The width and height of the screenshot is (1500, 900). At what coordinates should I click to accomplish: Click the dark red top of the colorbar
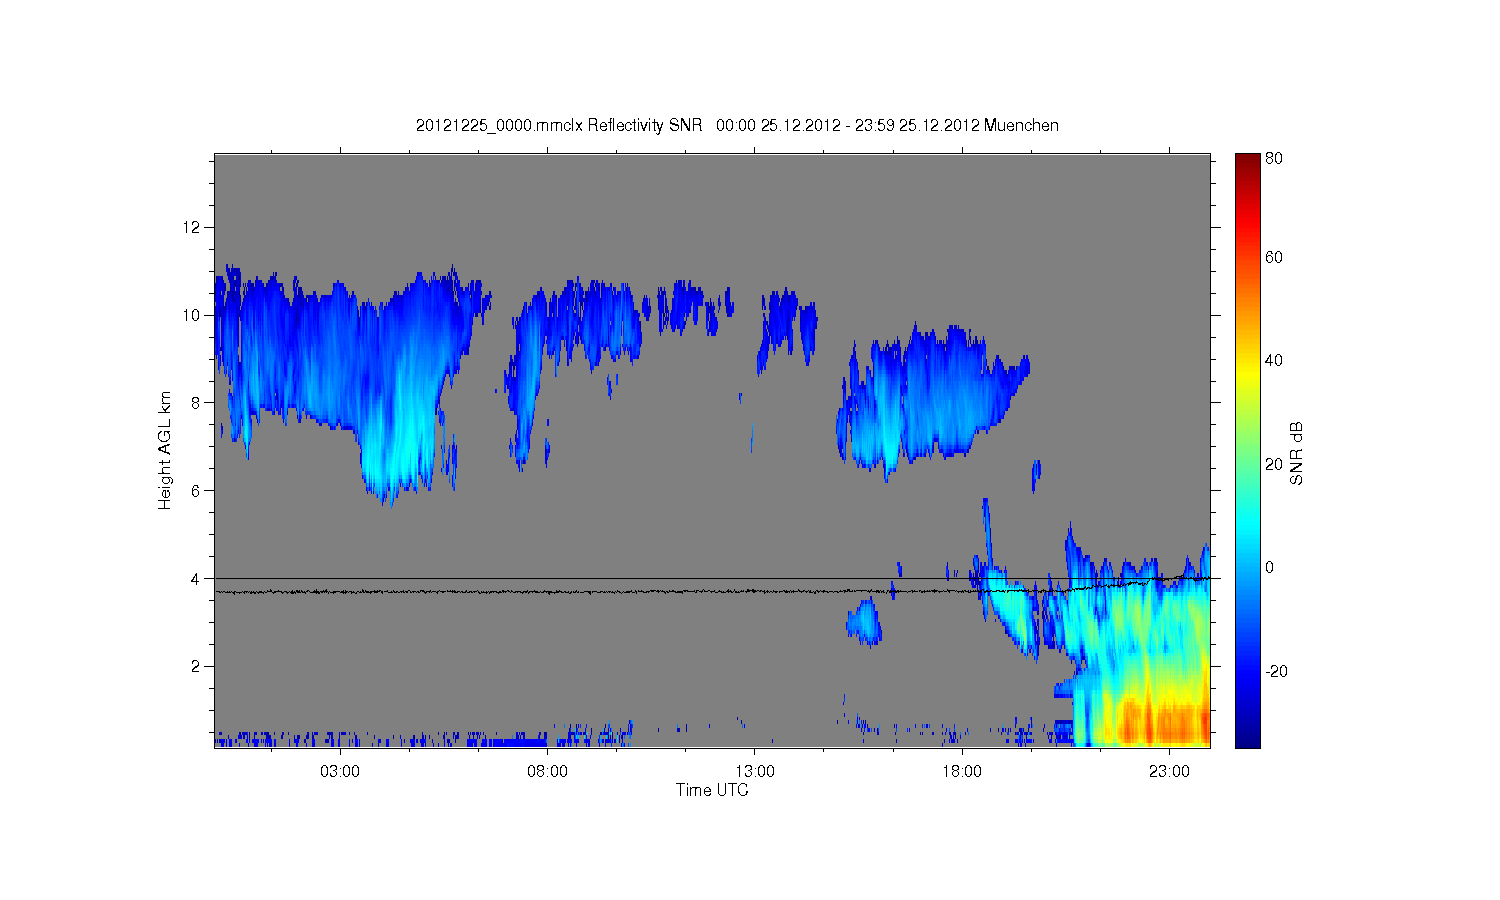[1247, 162]
